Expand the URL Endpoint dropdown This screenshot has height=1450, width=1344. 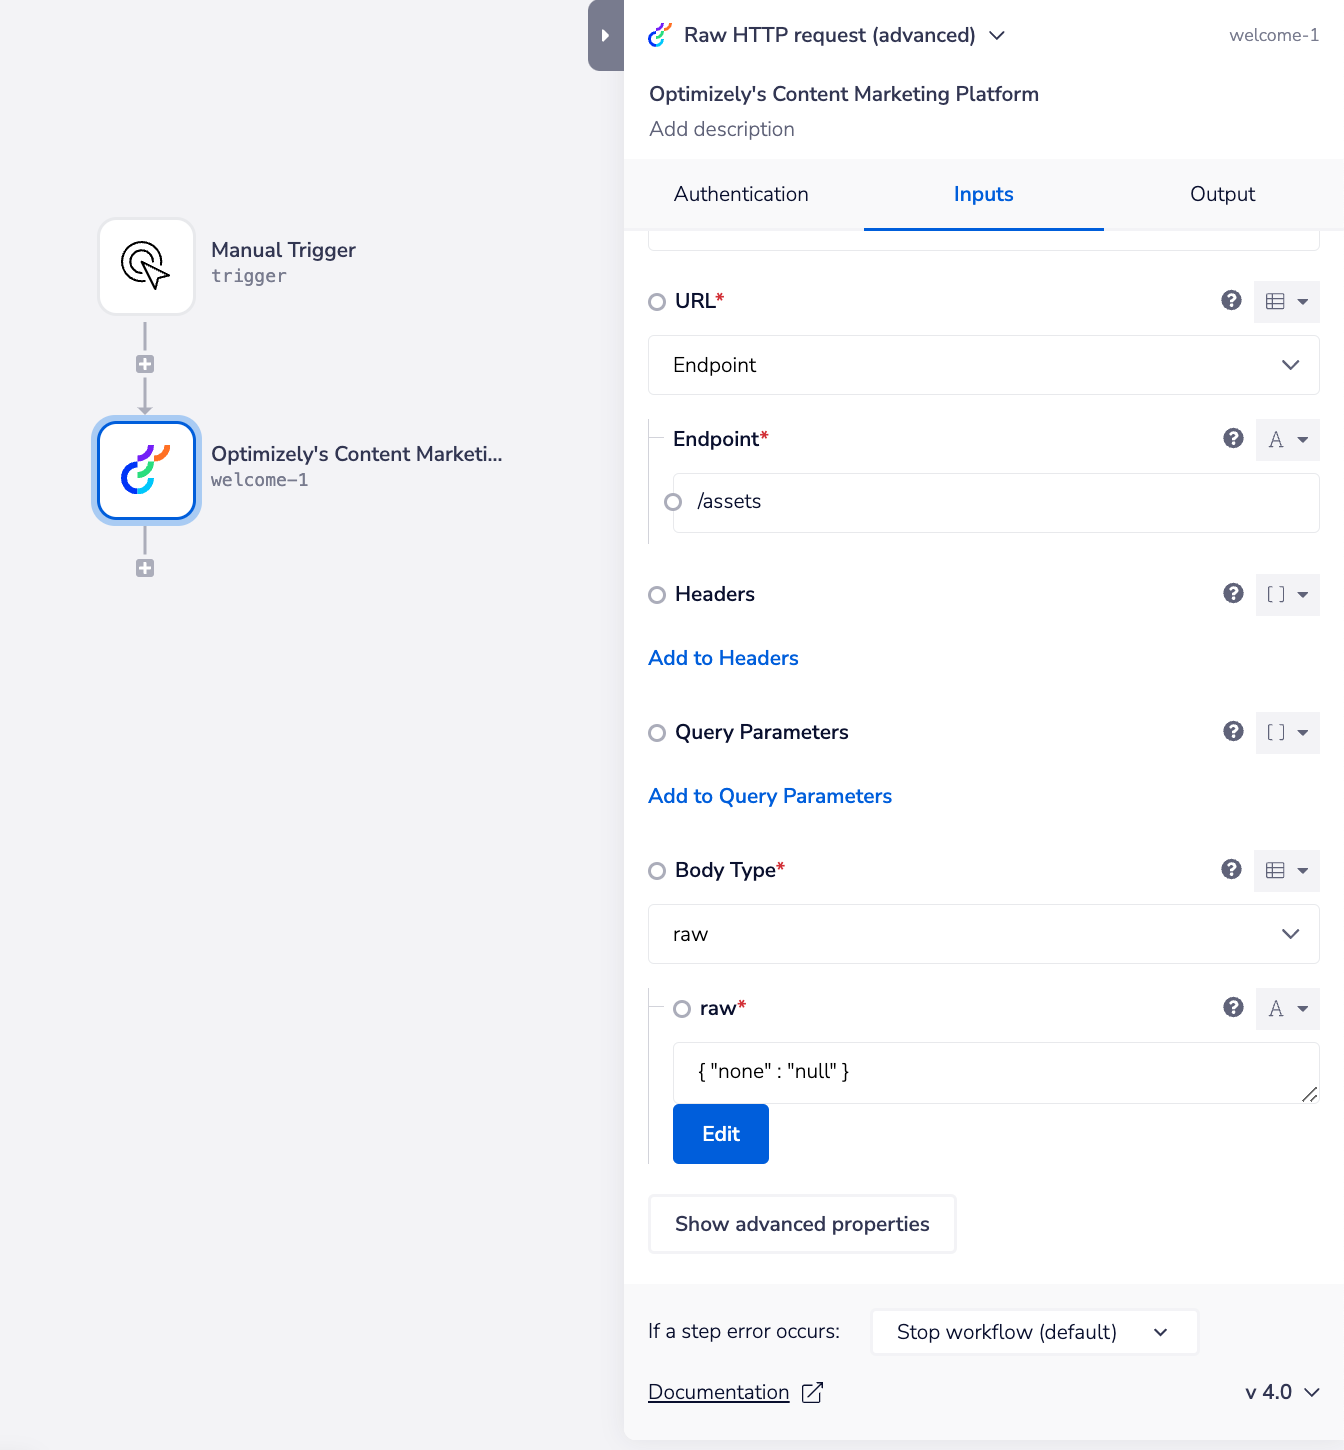click(x=983, y=365)
